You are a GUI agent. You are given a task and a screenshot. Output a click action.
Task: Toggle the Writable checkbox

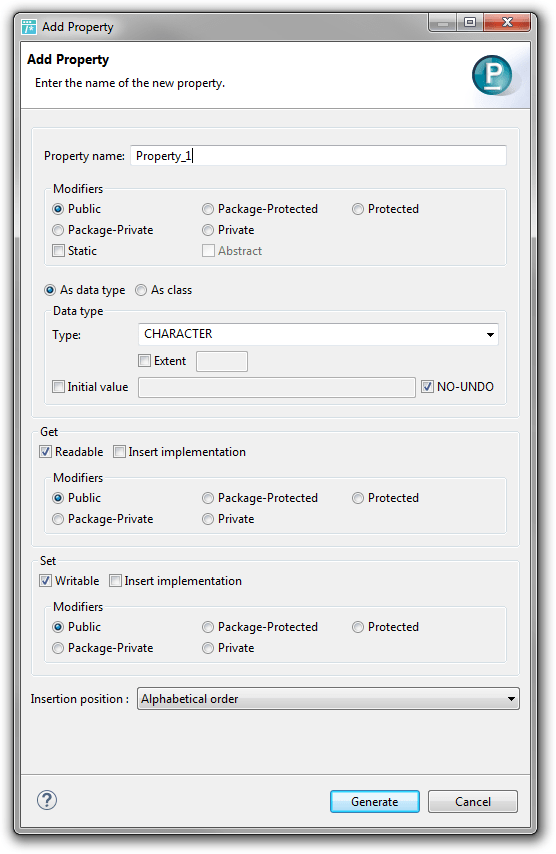(x=46, y=581)
